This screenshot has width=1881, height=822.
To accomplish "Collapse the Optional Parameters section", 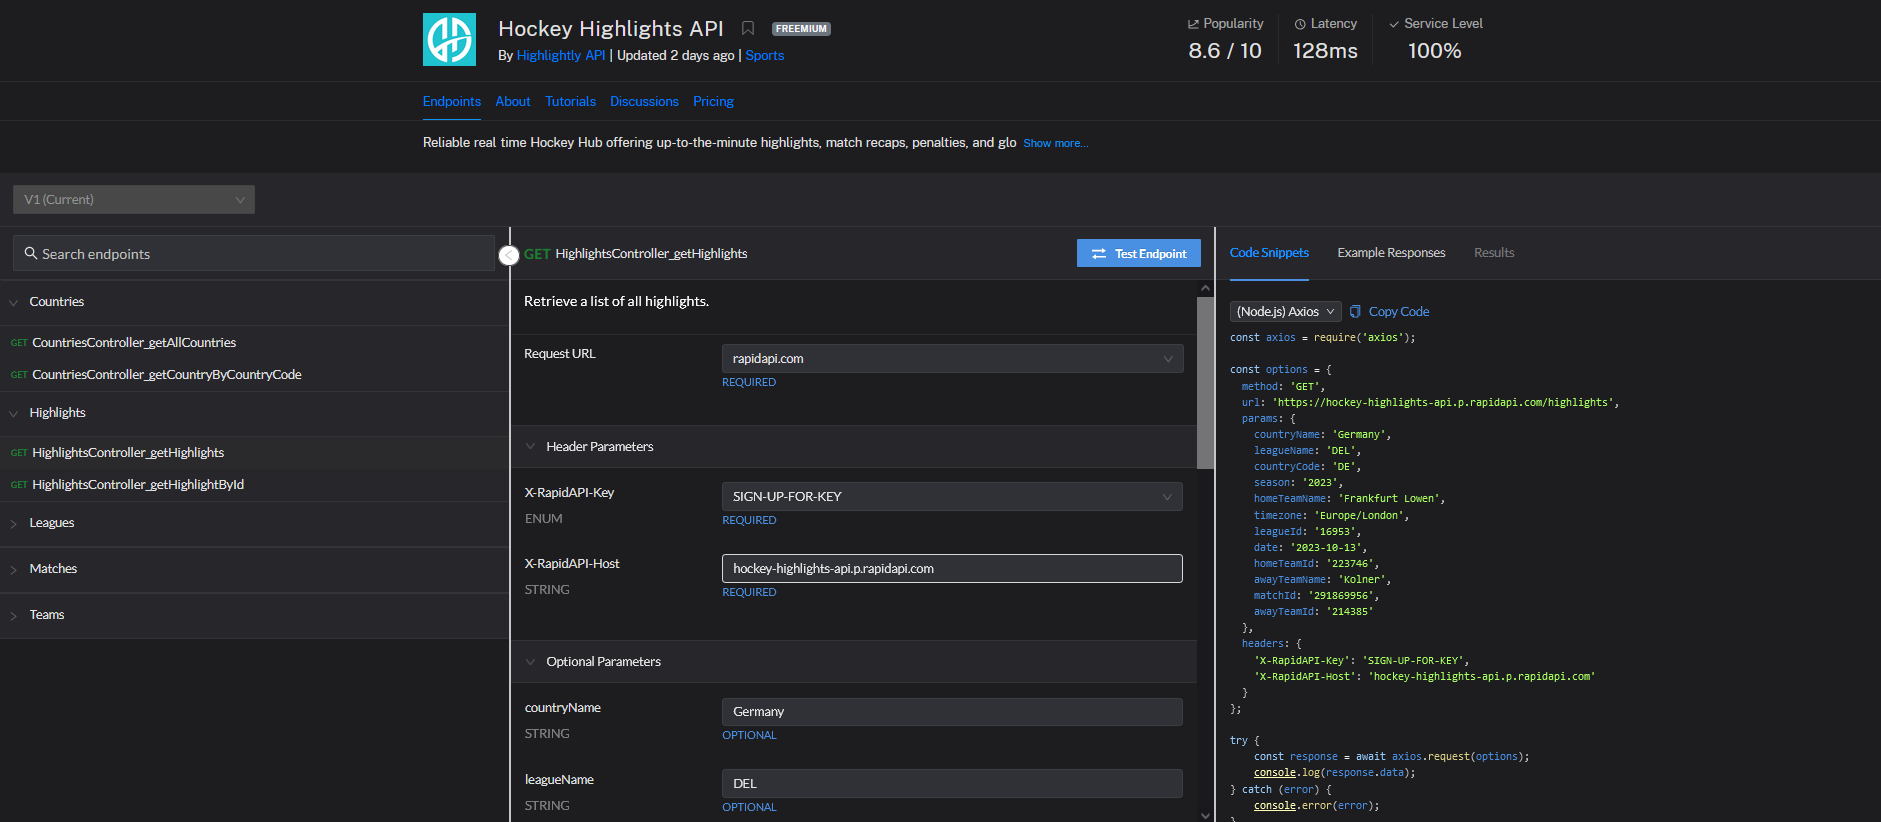I will tap(530, 661).
